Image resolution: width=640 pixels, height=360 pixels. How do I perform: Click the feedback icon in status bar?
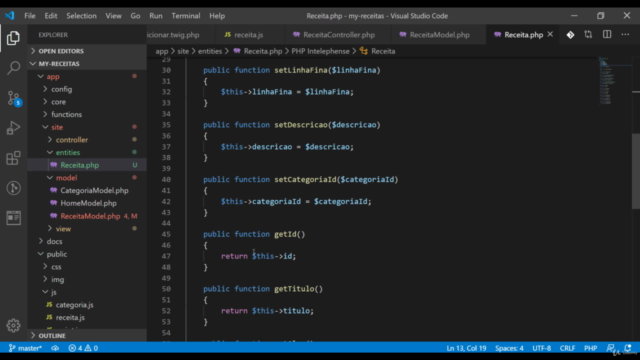coord(611,348)
